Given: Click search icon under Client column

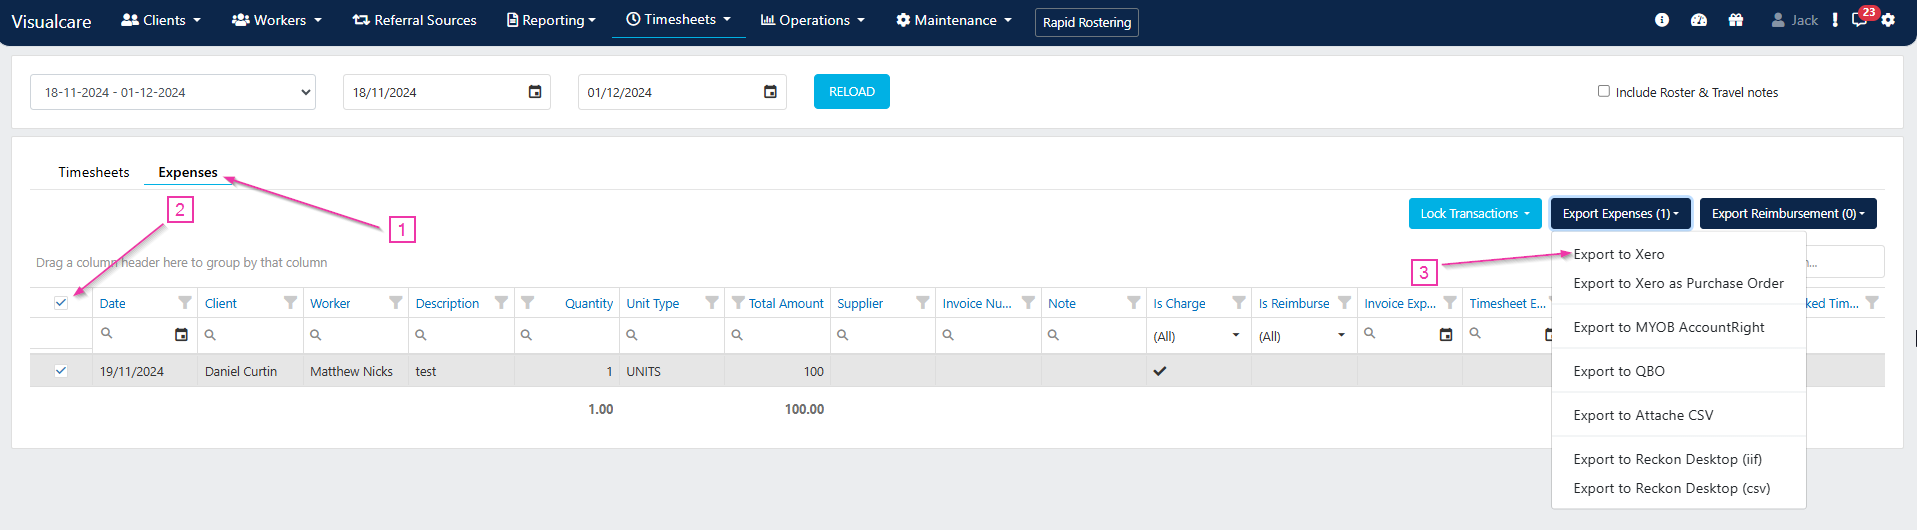Looking at the screenshot, I should (x=211, y=334).
